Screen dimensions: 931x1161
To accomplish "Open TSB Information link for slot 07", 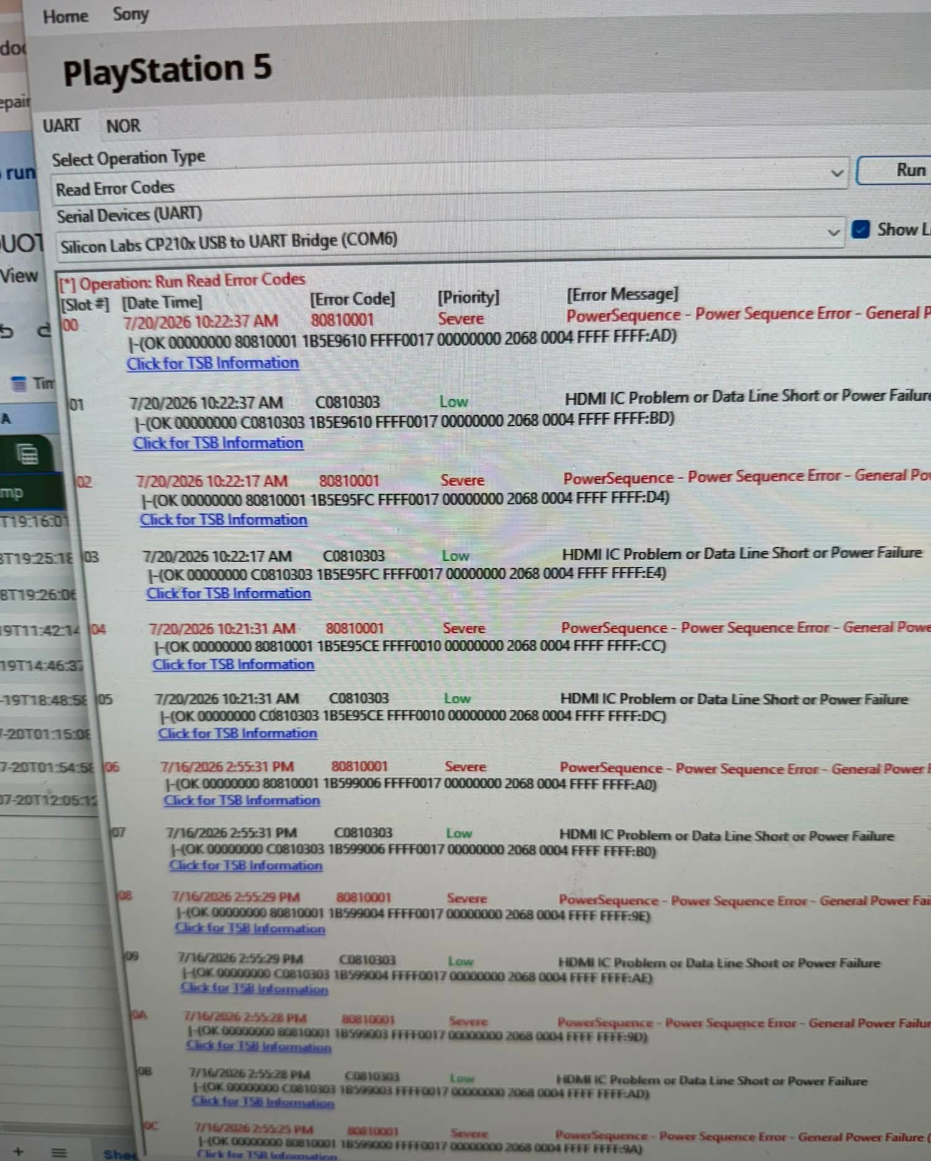I will coord(246,865).
